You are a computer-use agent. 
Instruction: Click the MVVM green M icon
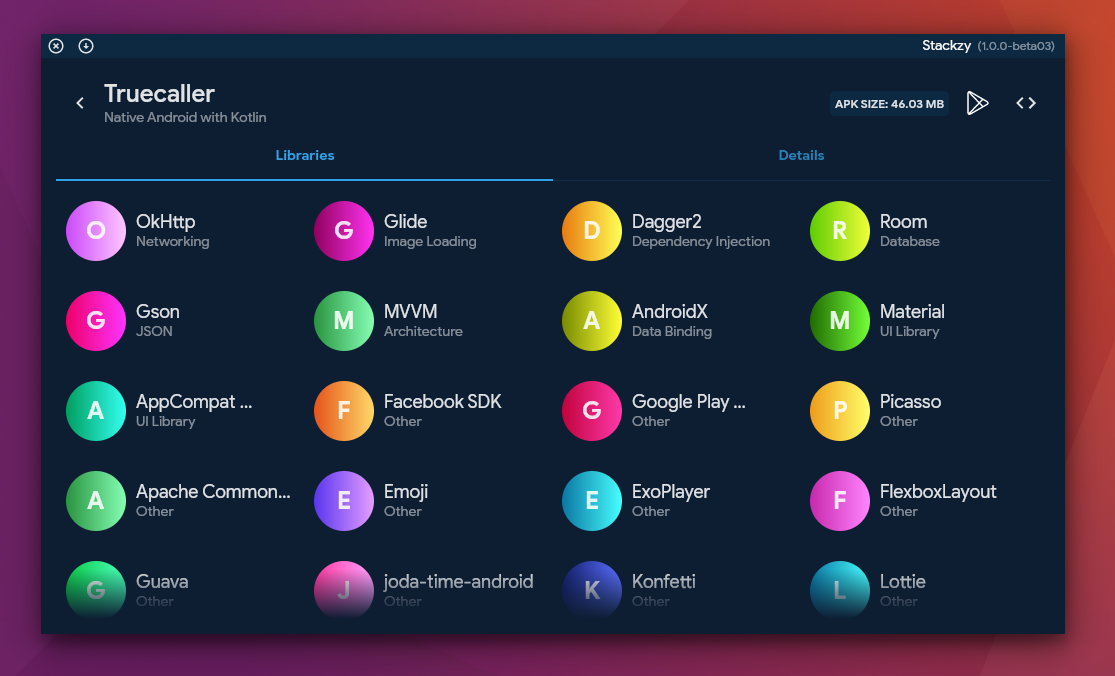pos(344,321)
